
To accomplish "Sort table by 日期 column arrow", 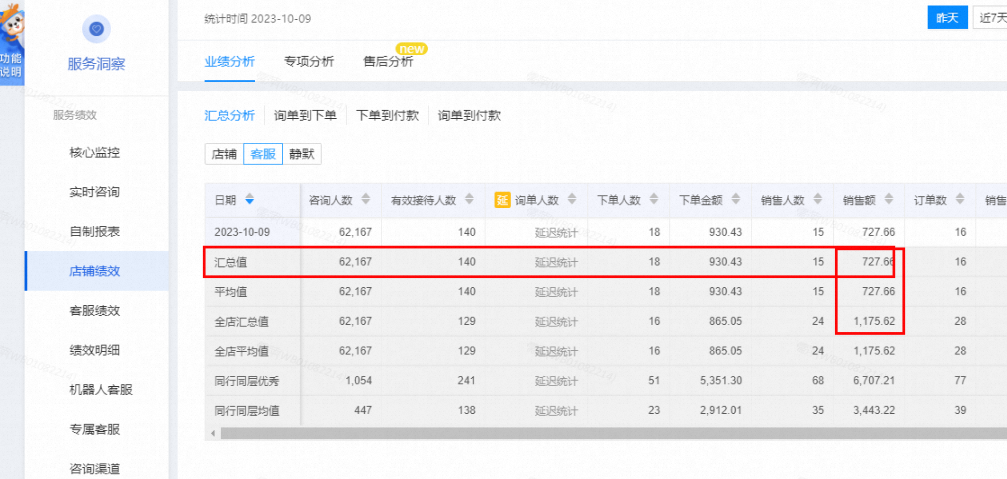I will tap(250, 200).
